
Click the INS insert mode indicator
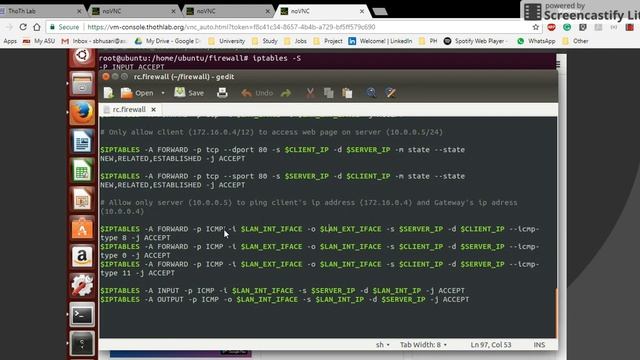pos(539,345)
